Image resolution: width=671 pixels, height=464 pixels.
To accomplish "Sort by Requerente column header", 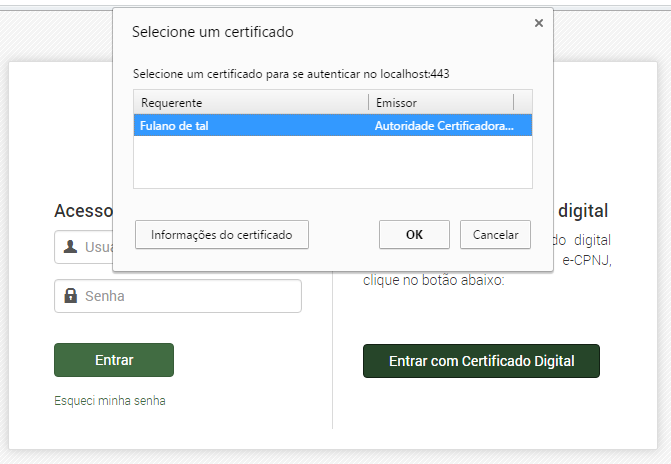I will pos(250,103).
